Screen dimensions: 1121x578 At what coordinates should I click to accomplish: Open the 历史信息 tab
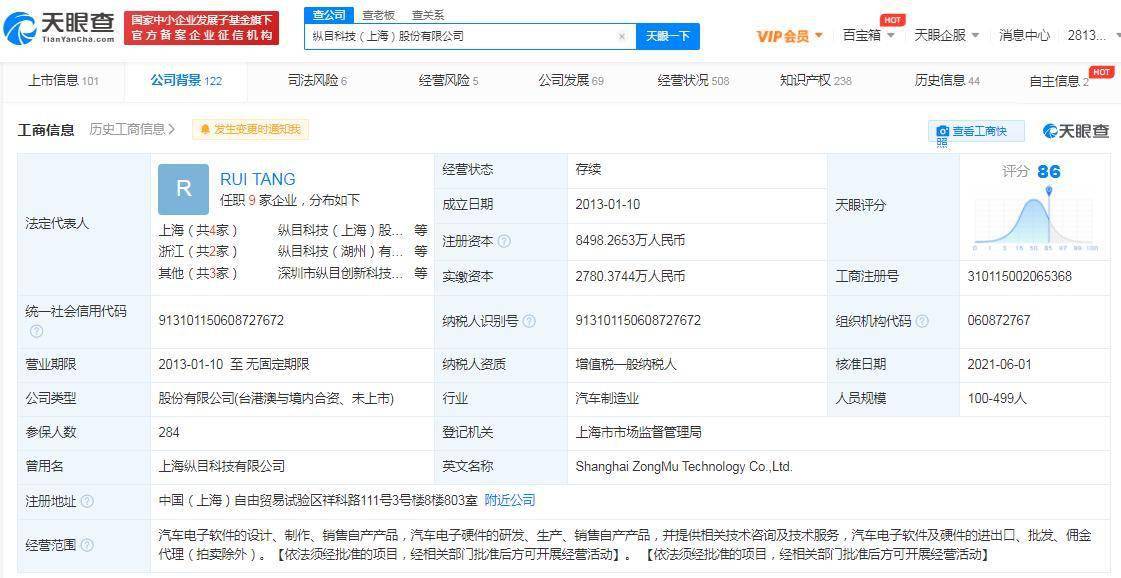pos(947,81)
